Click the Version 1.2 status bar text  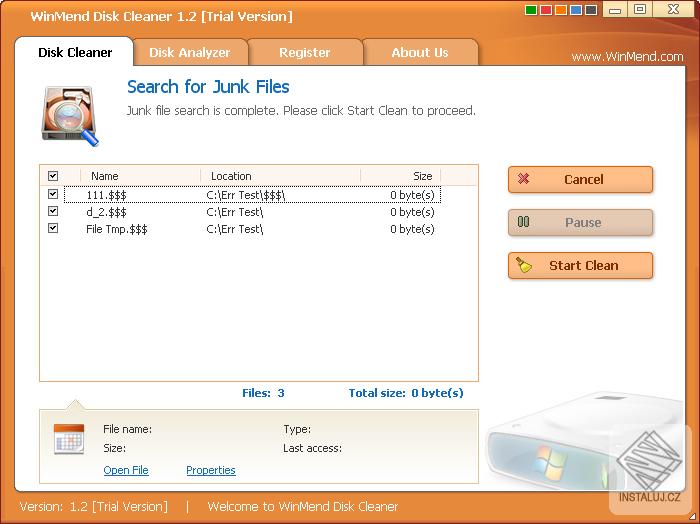click(x=94, y=507)
